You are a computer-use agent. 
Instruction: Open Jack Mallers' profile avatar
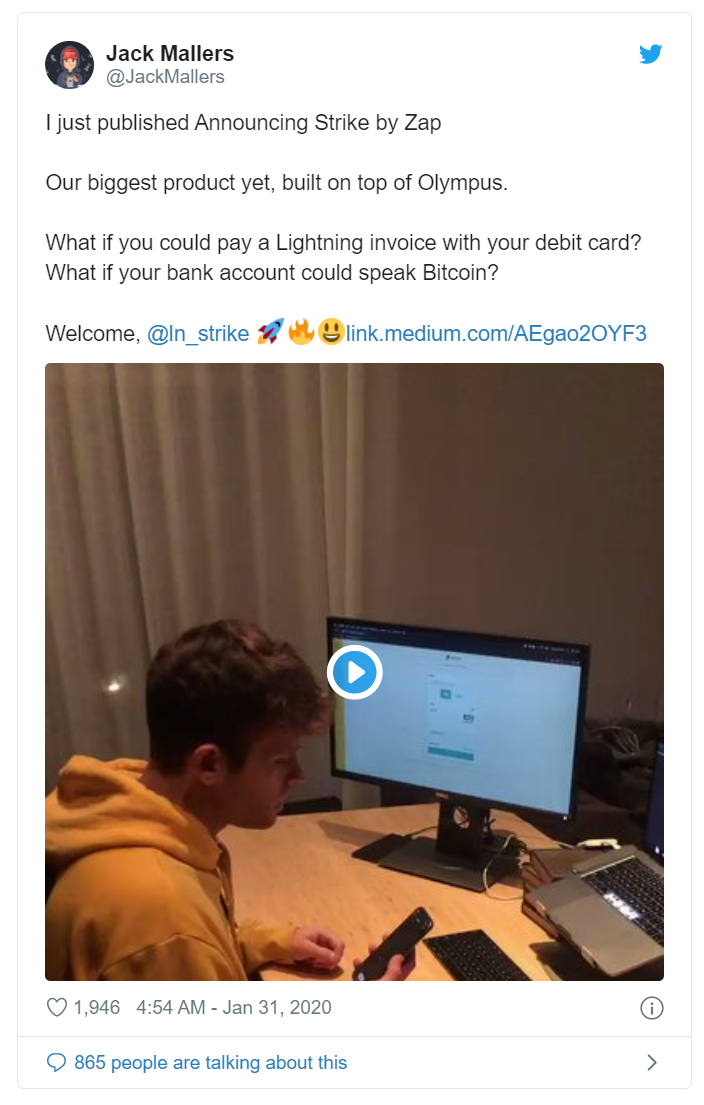coord(70,65)
